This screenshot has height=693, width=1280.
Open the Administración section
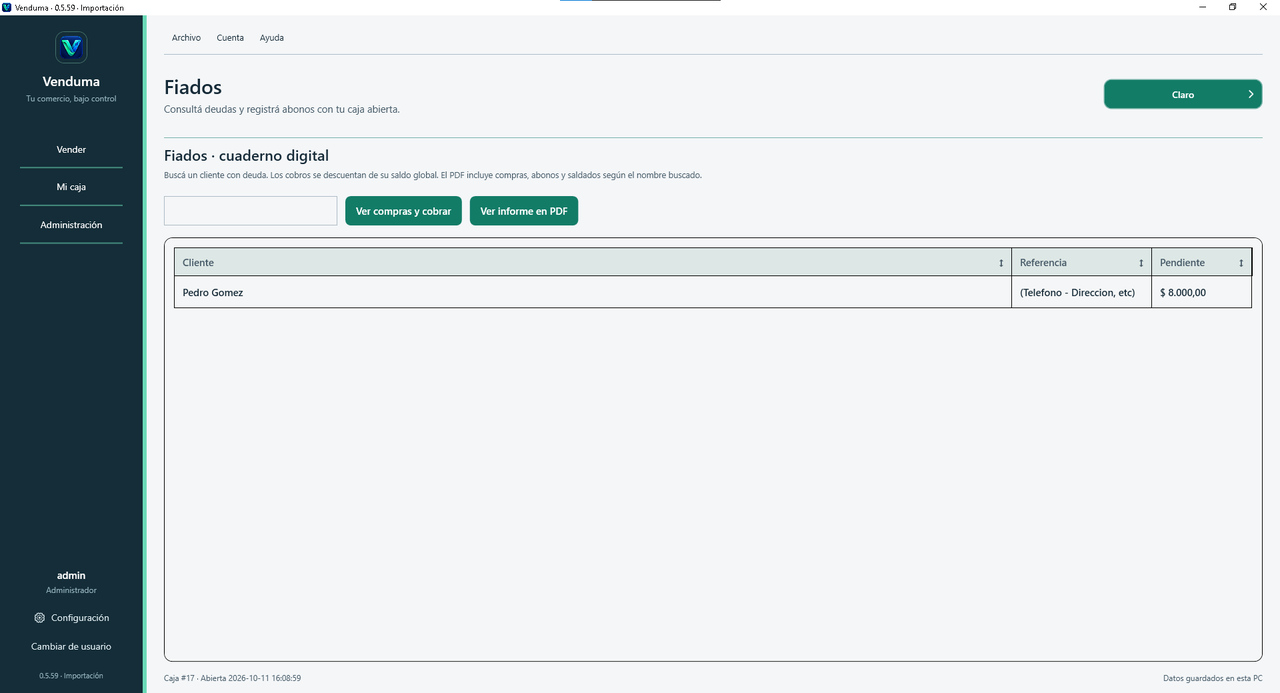(x=71, y=225)
